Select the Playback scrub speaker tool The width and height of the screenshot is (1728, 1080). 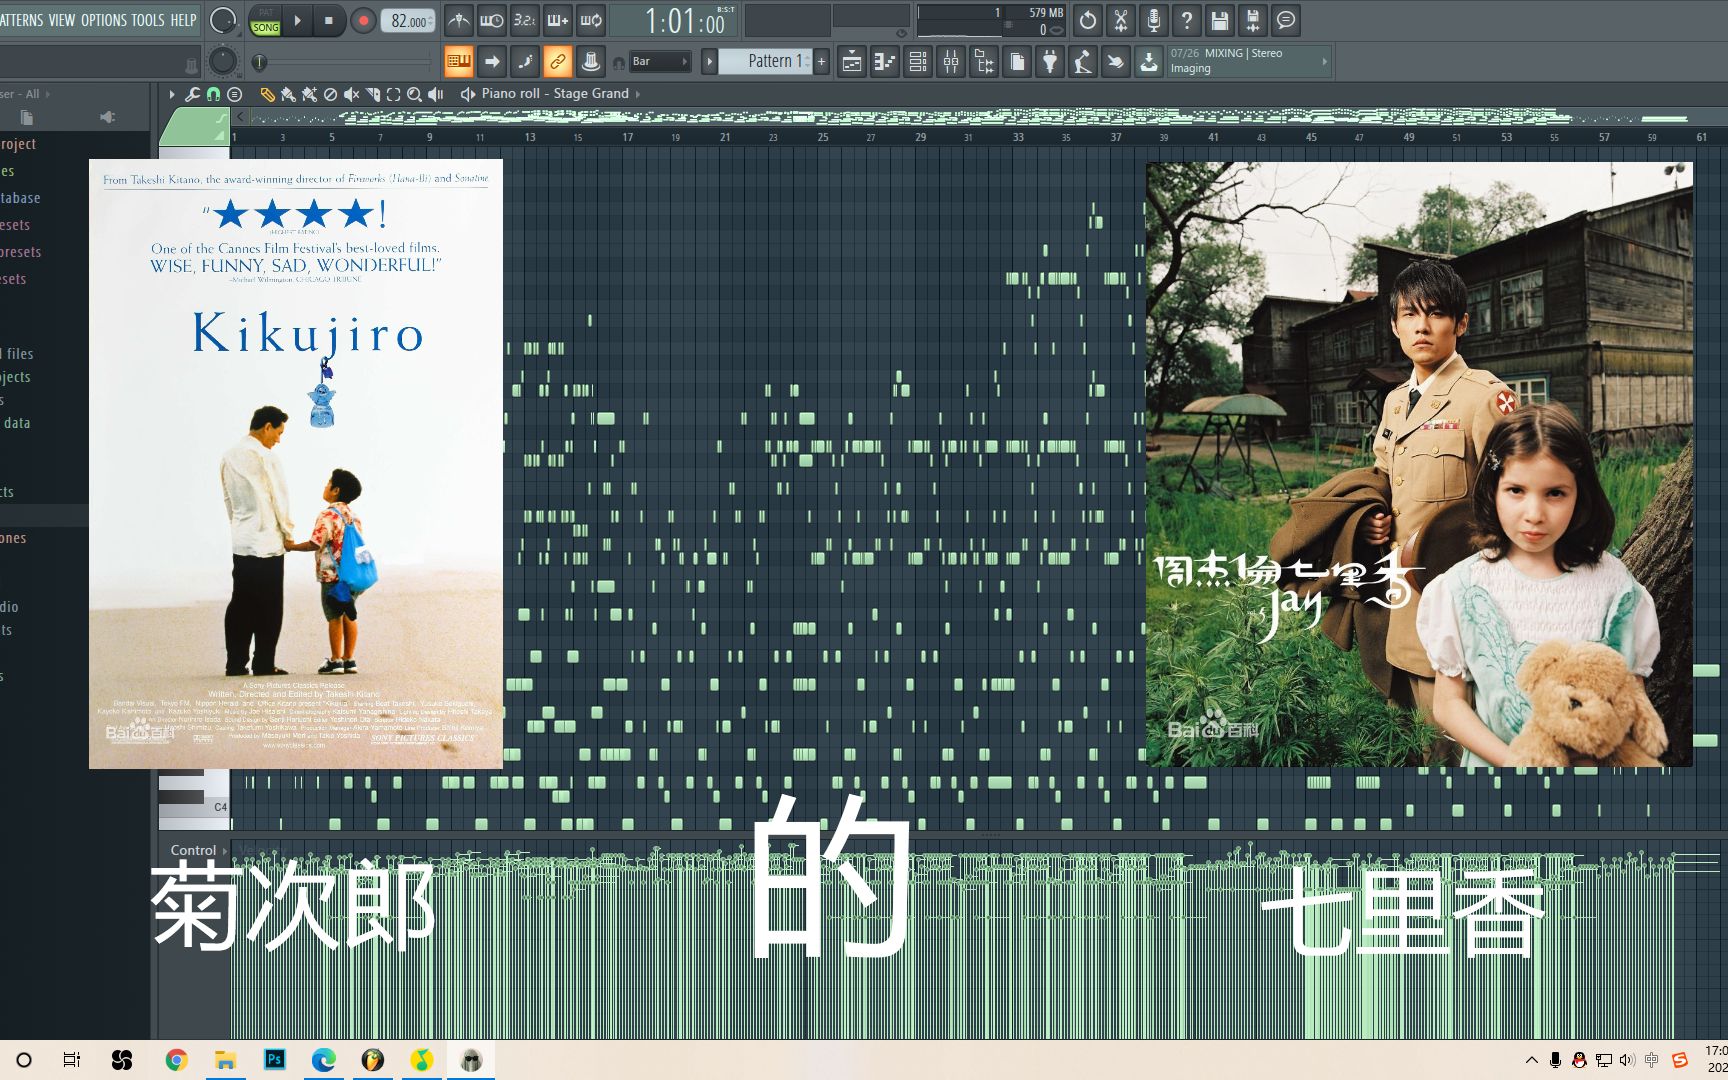click(435, 94)
